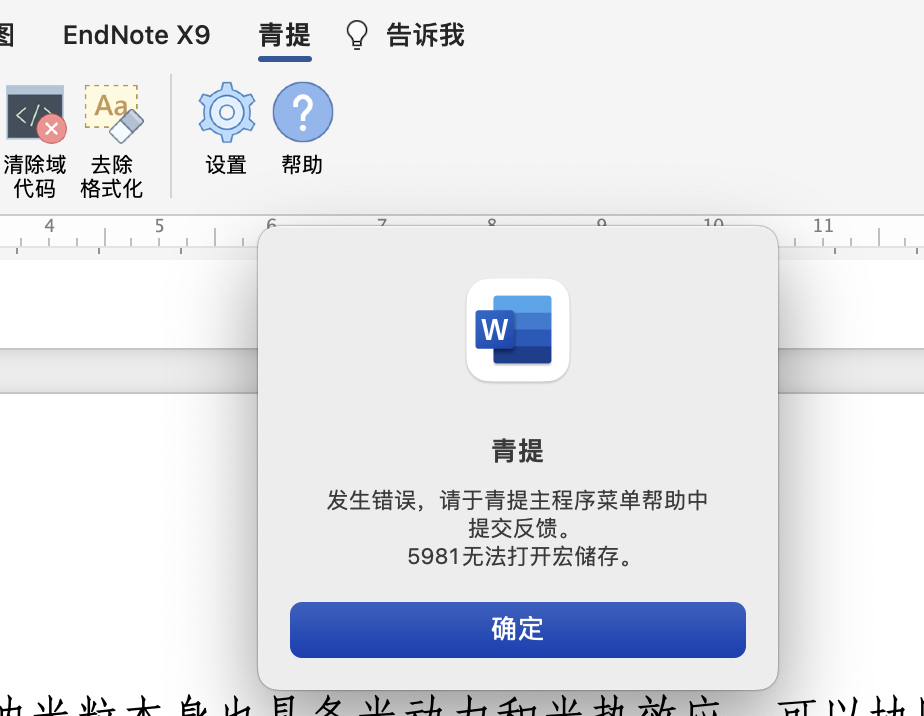Click the error text 5981无法打开宏储存。

[519, 556]
